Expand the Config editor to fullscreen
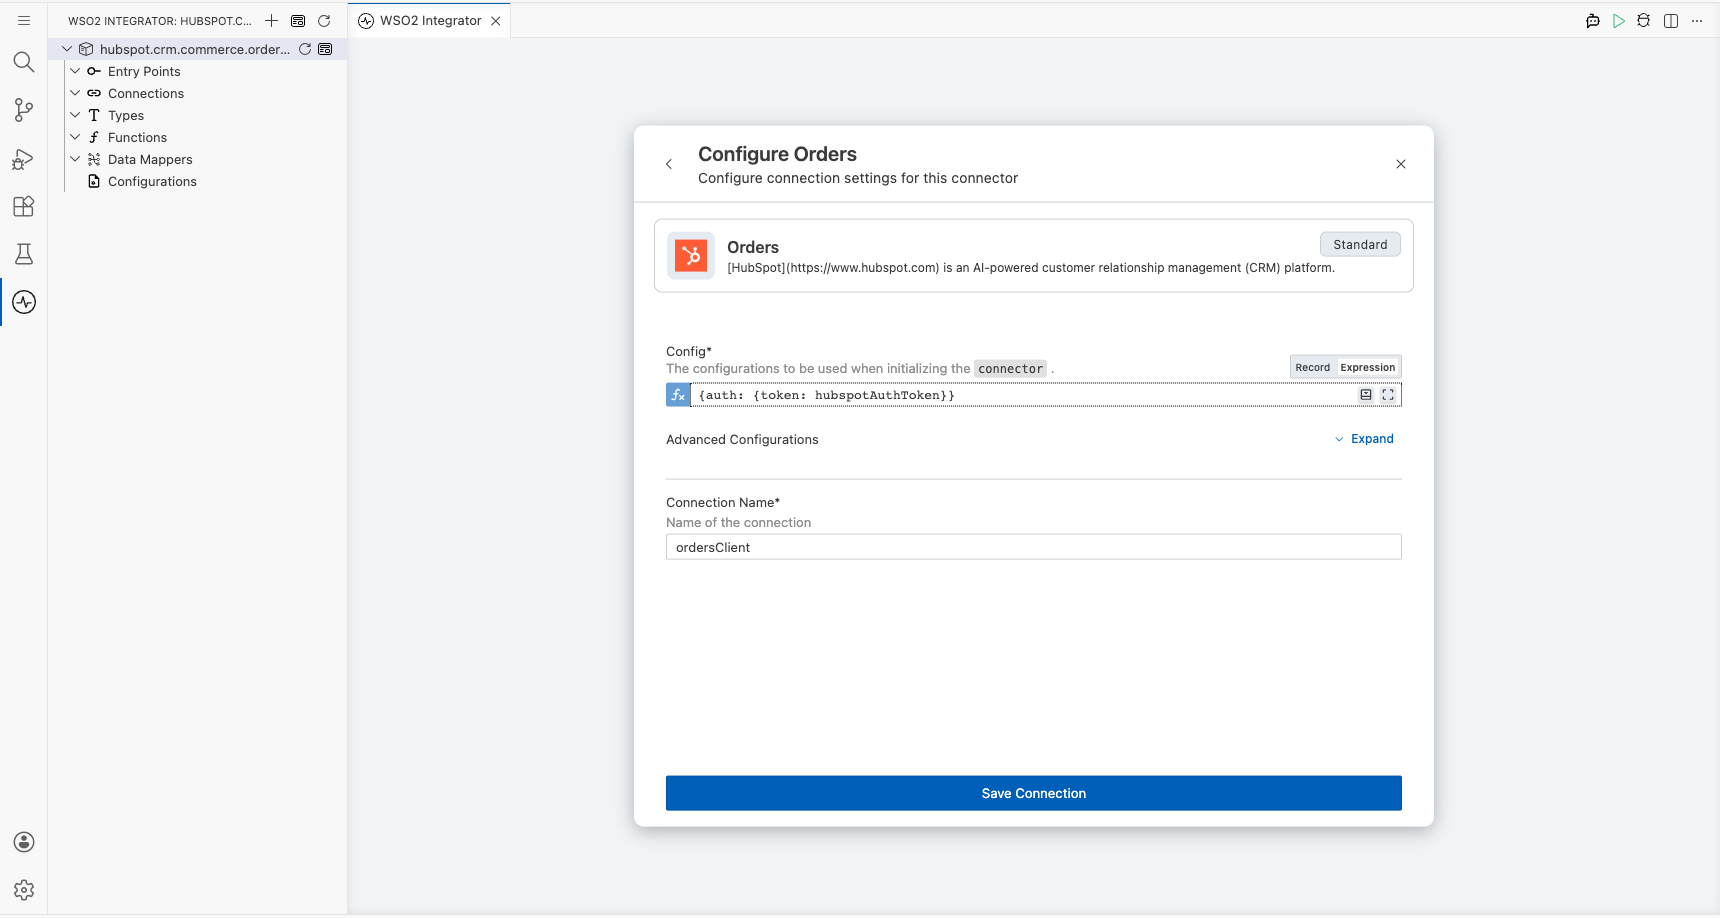The image size is (1720, 918). click(1388, 395)
